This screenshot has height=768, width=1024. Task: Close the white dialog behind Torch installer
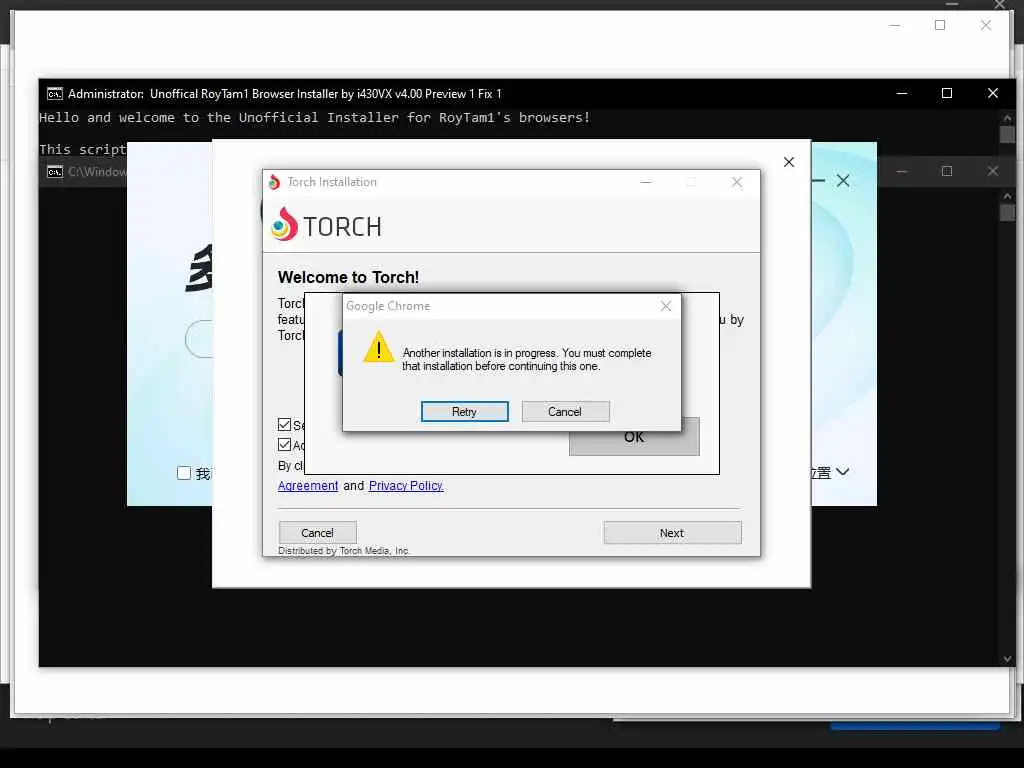point(789,162)
